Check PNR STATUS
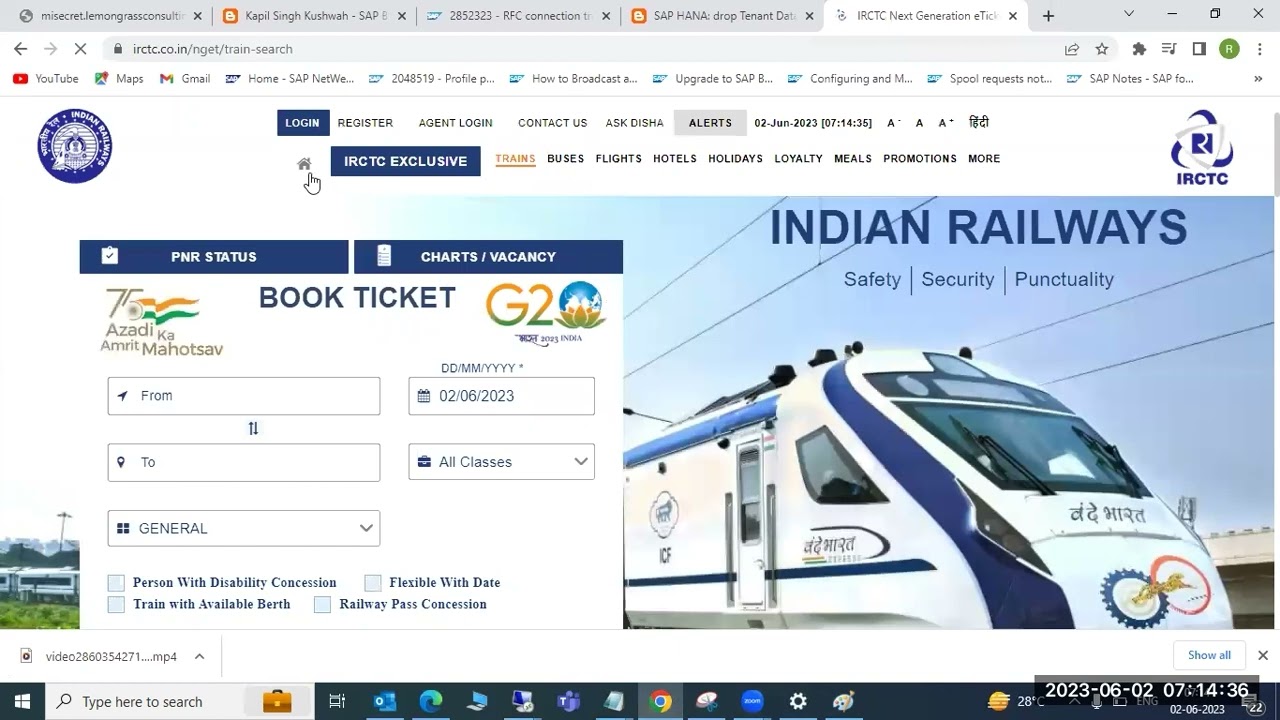Screen dimensions: 1280x720 point(214,257)
